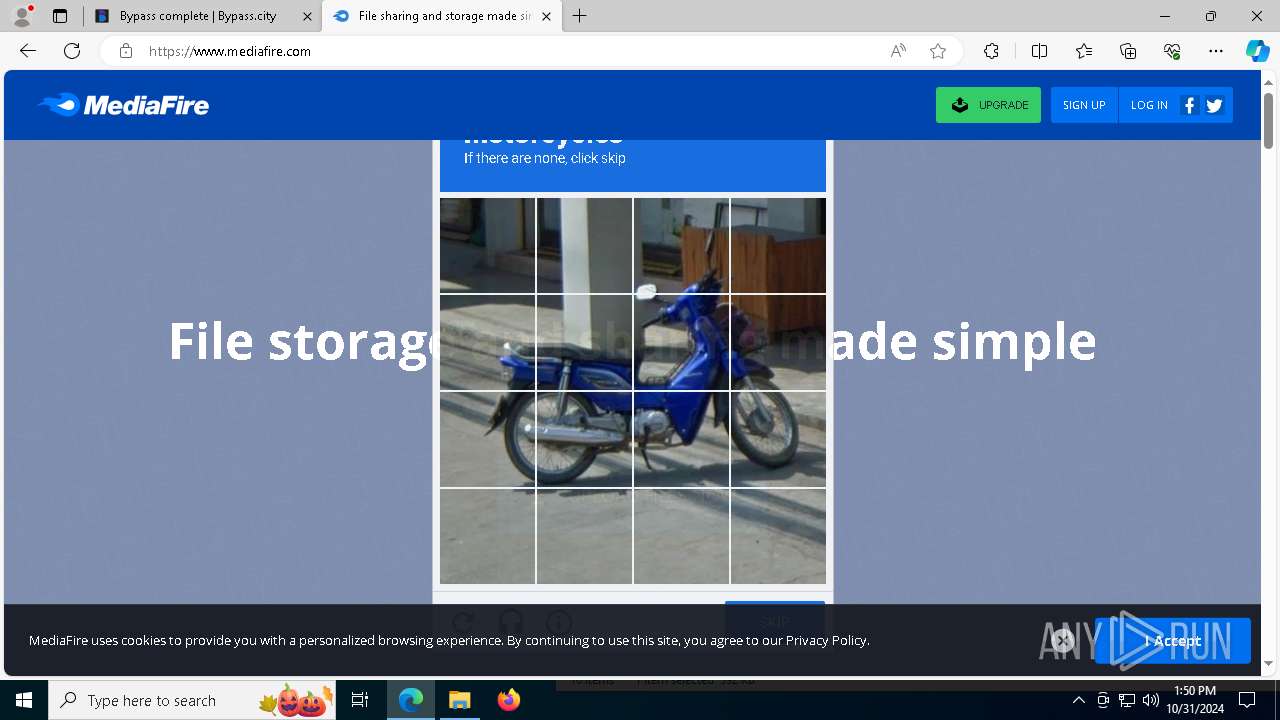View site information via the lock icon
Screen dimensions: 1280x720
(x=126, y=51)
